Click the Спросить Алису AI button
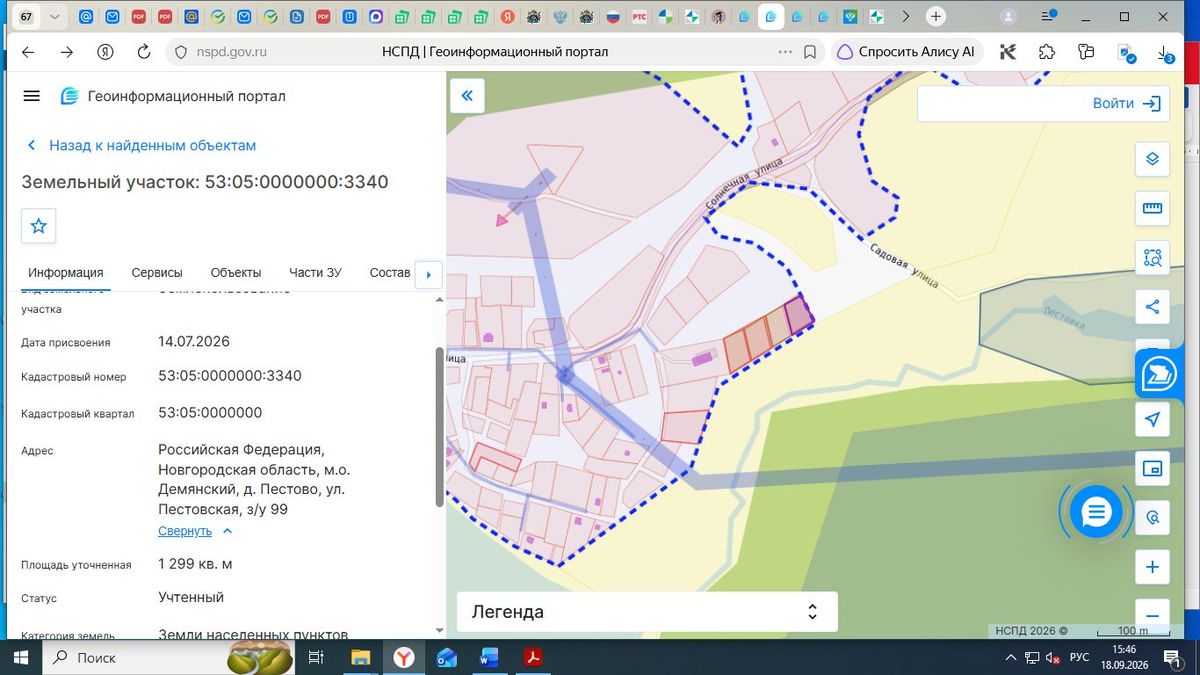 click(x=906, y=52)
